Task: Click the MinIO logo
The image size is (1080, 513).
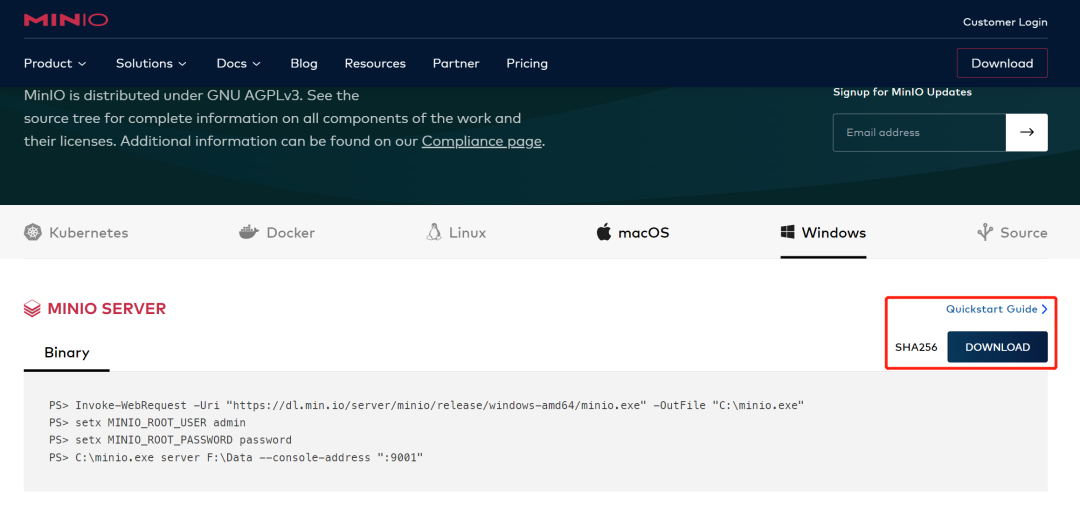Action: coord(65,20)
